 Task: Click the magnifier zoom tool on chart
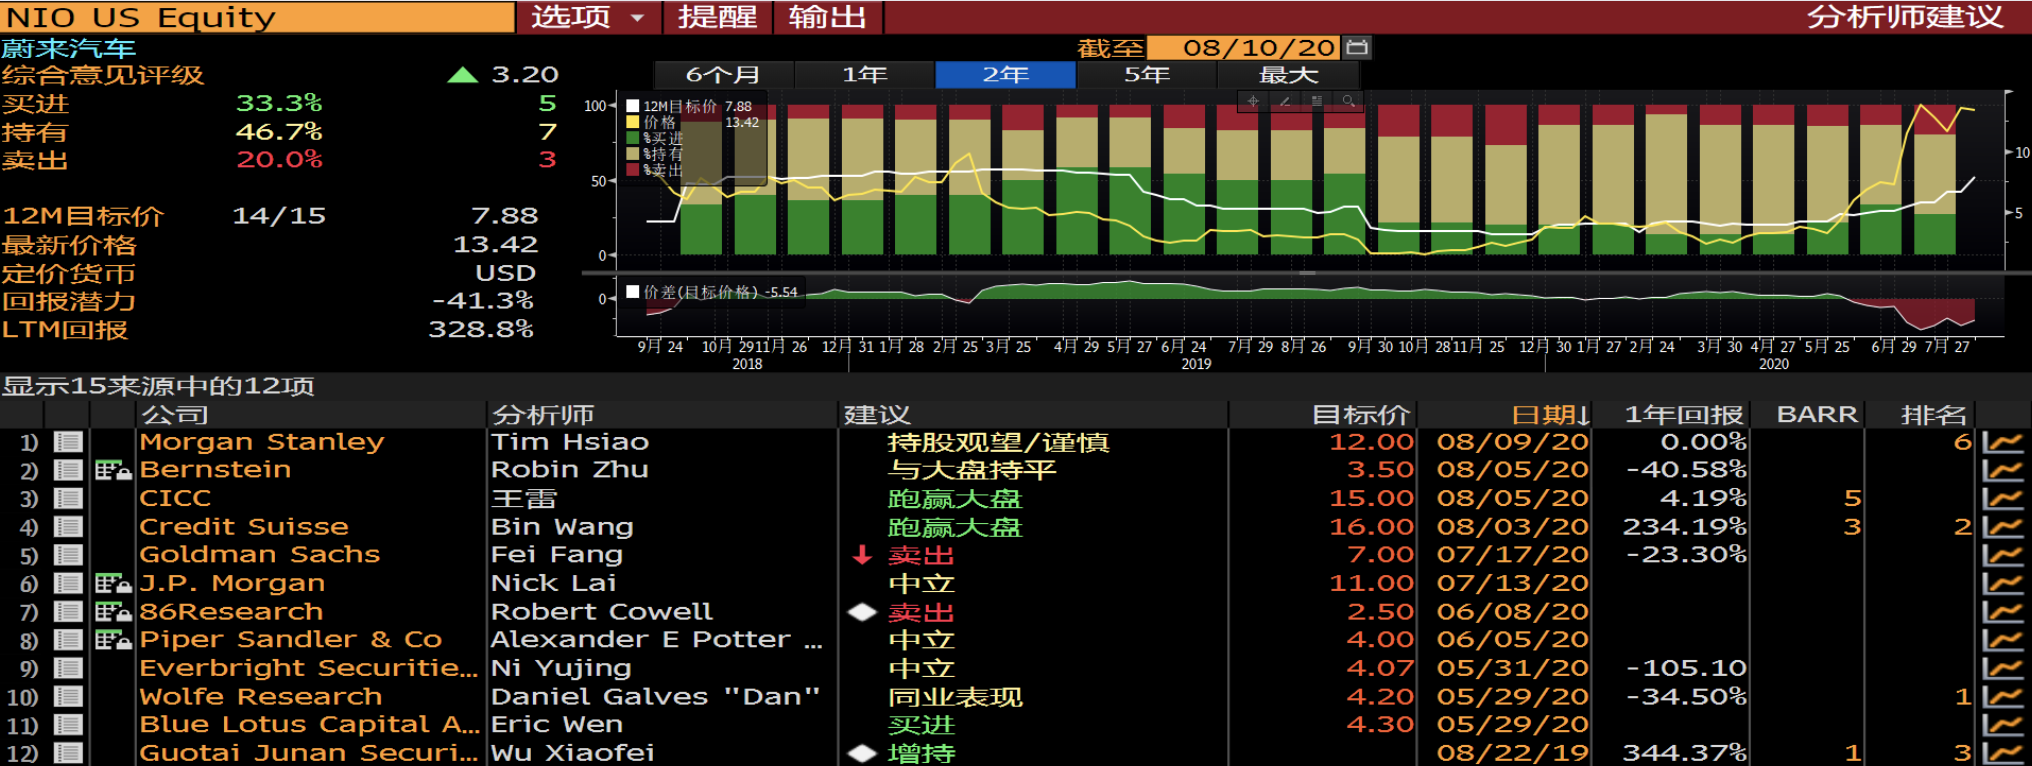click(x=1348, y=101)
